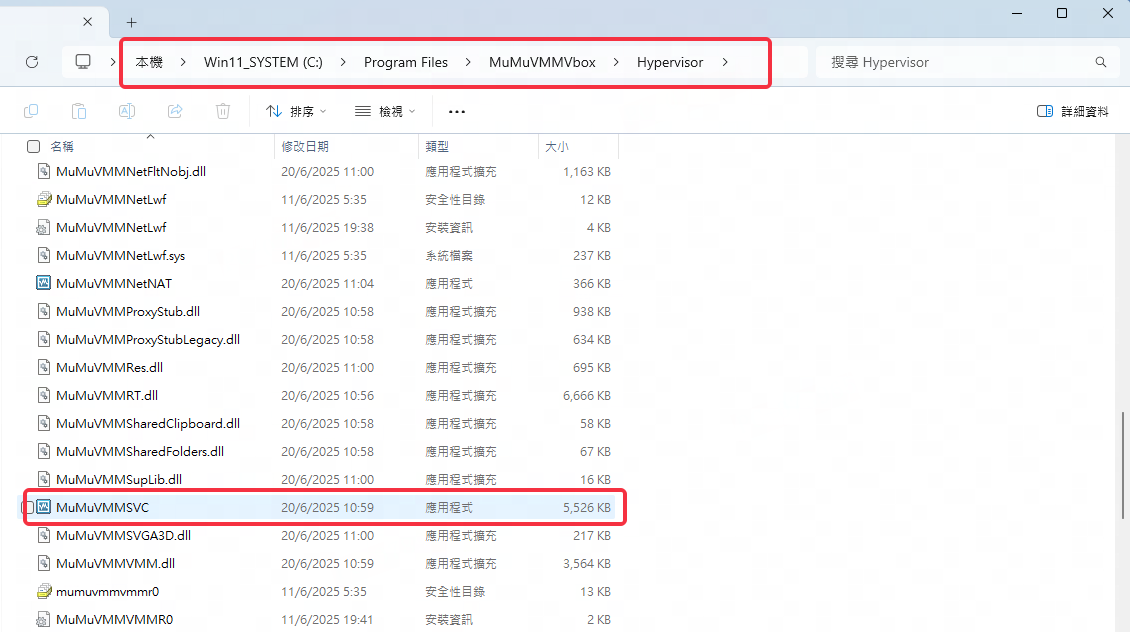
Task: Go to MuMuVMMVbox in the breadcrumb
Action: tap(542, 62)
